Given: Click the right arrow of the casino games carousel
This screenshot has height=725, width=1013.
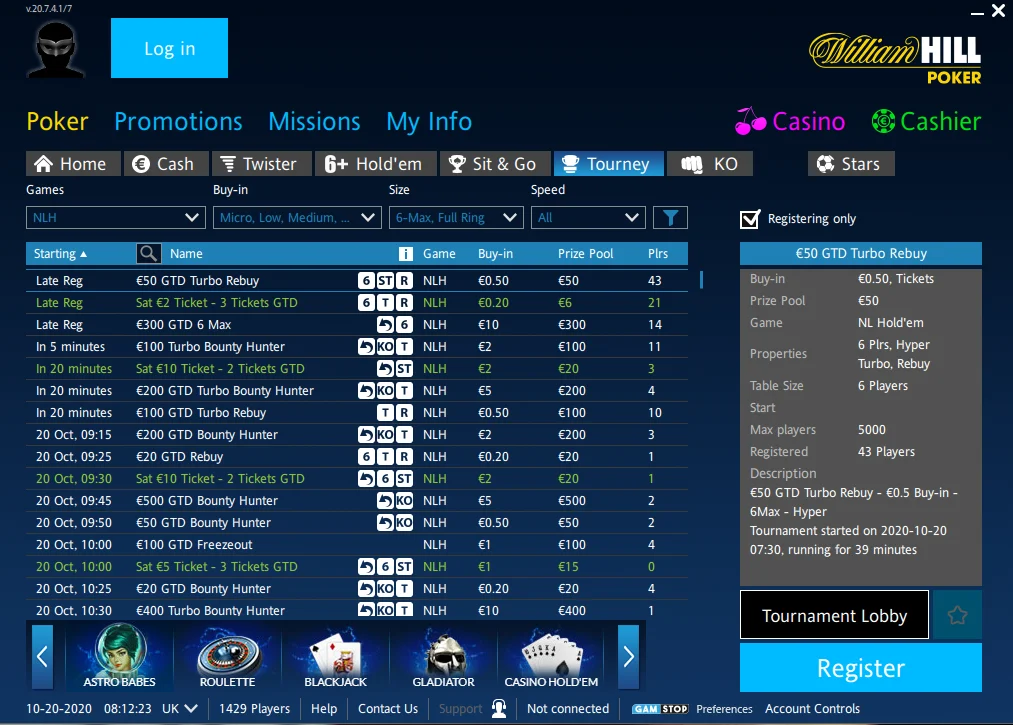Looking at the screenshot, I should point(628,657).
